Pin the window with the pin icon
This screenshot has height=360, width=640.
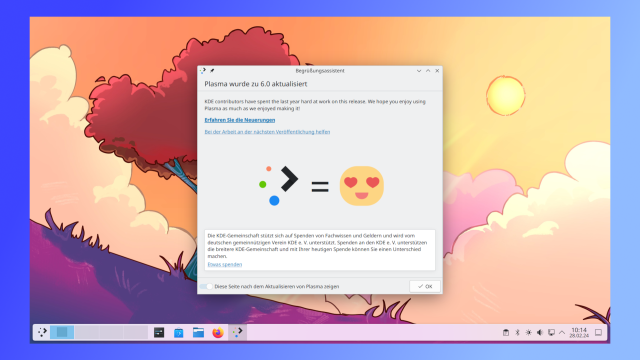[x=212, y=71]
